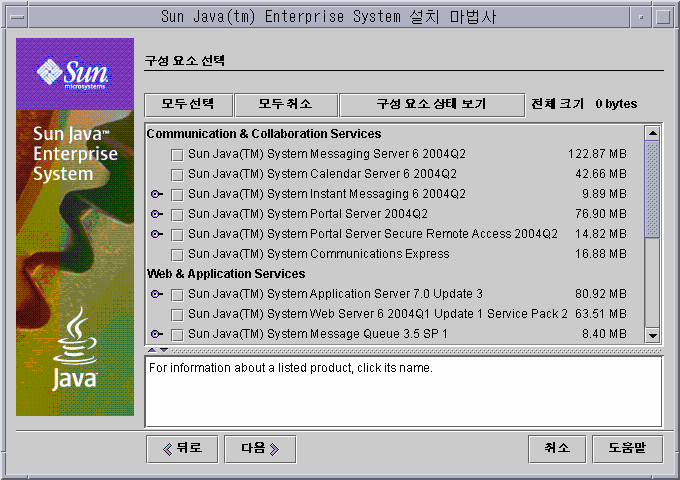The width and height of the screenshot is (680, 480).
Task: Click the 16.88 MB size value
Action: coord(601,254)
